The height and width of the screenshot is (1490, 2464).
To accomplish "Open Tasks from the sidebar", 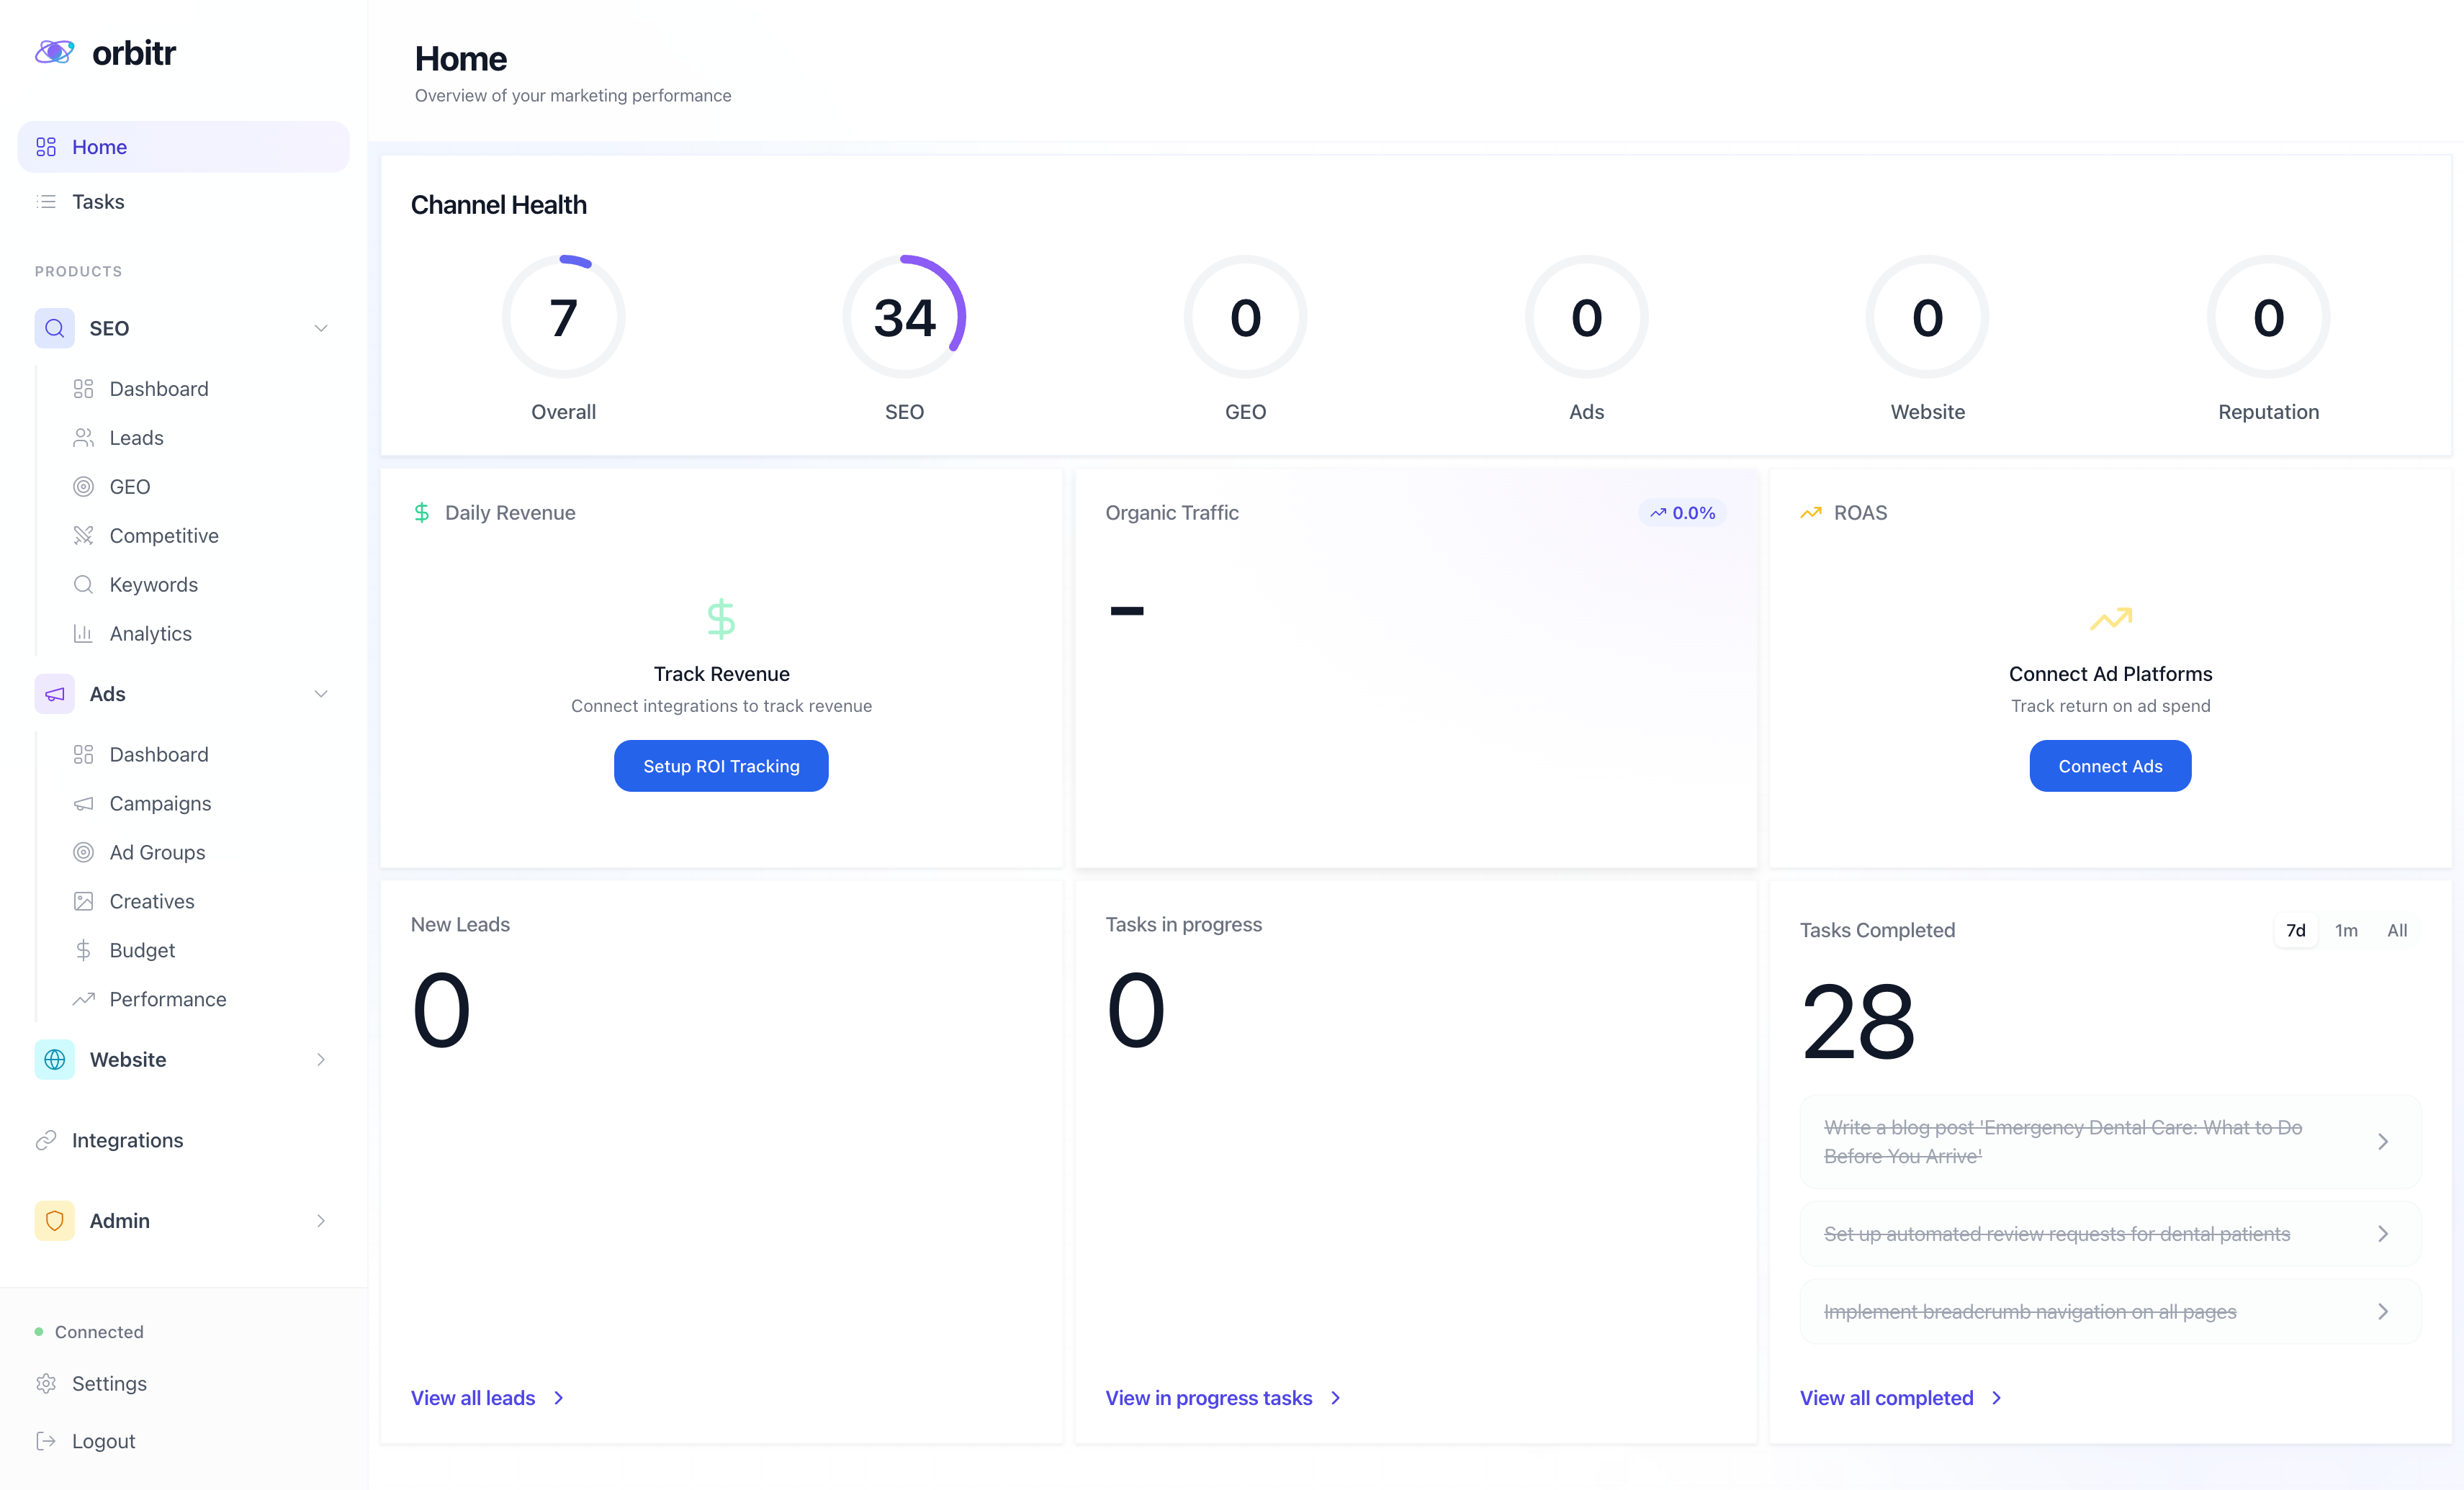I will tap(98, 202).
